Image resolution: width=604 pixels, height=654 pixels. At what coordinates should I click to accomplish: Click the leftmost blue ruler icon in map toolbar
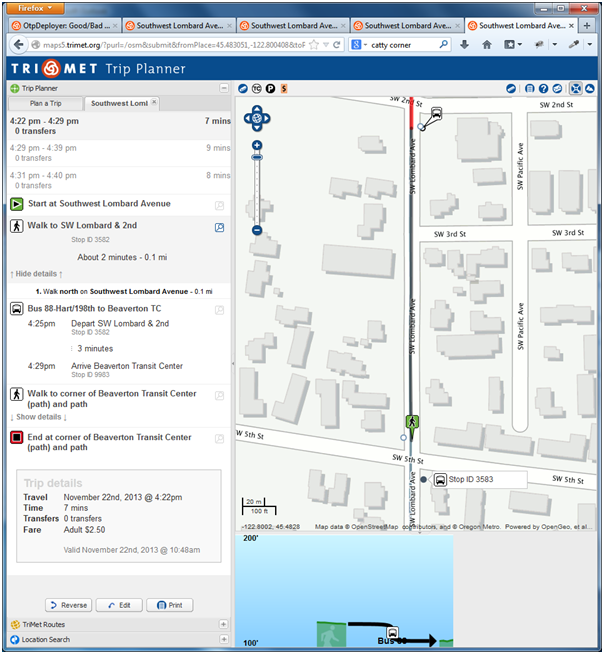click(243, 88)
